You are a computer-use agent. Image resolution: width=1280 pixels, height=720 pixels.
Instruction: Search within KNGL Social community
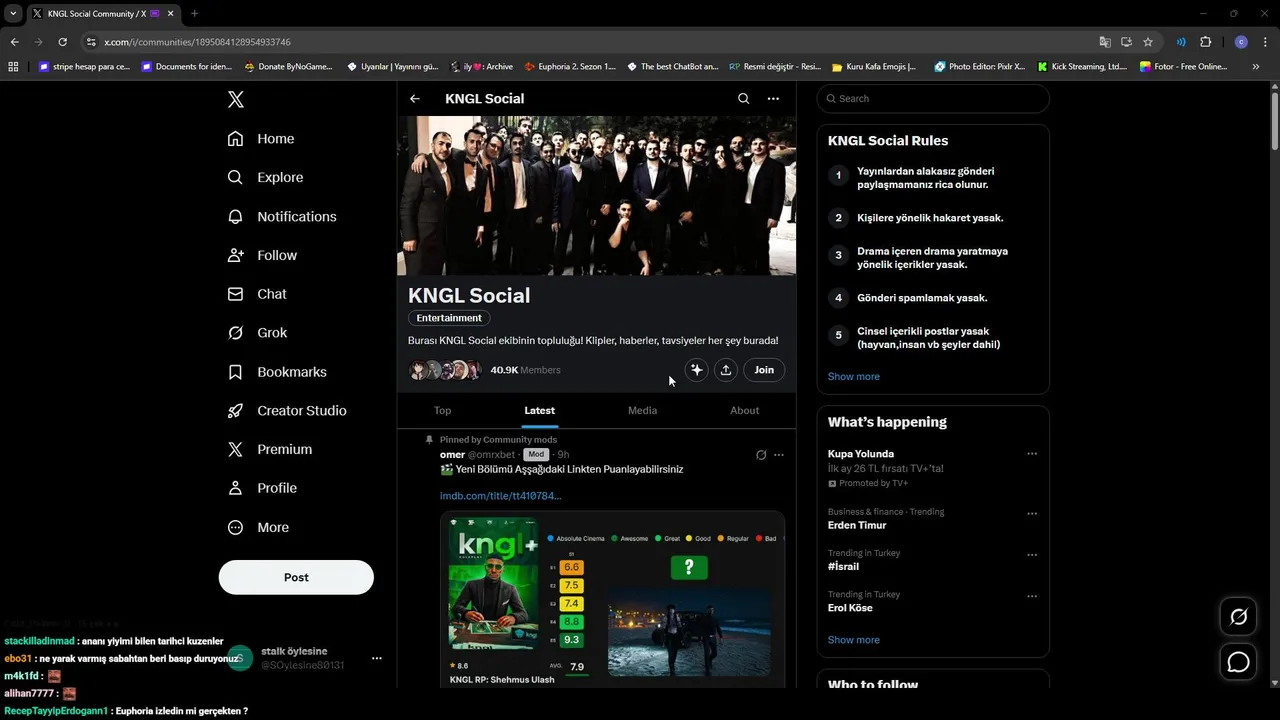pyautogui.click(x=743, y=99)
